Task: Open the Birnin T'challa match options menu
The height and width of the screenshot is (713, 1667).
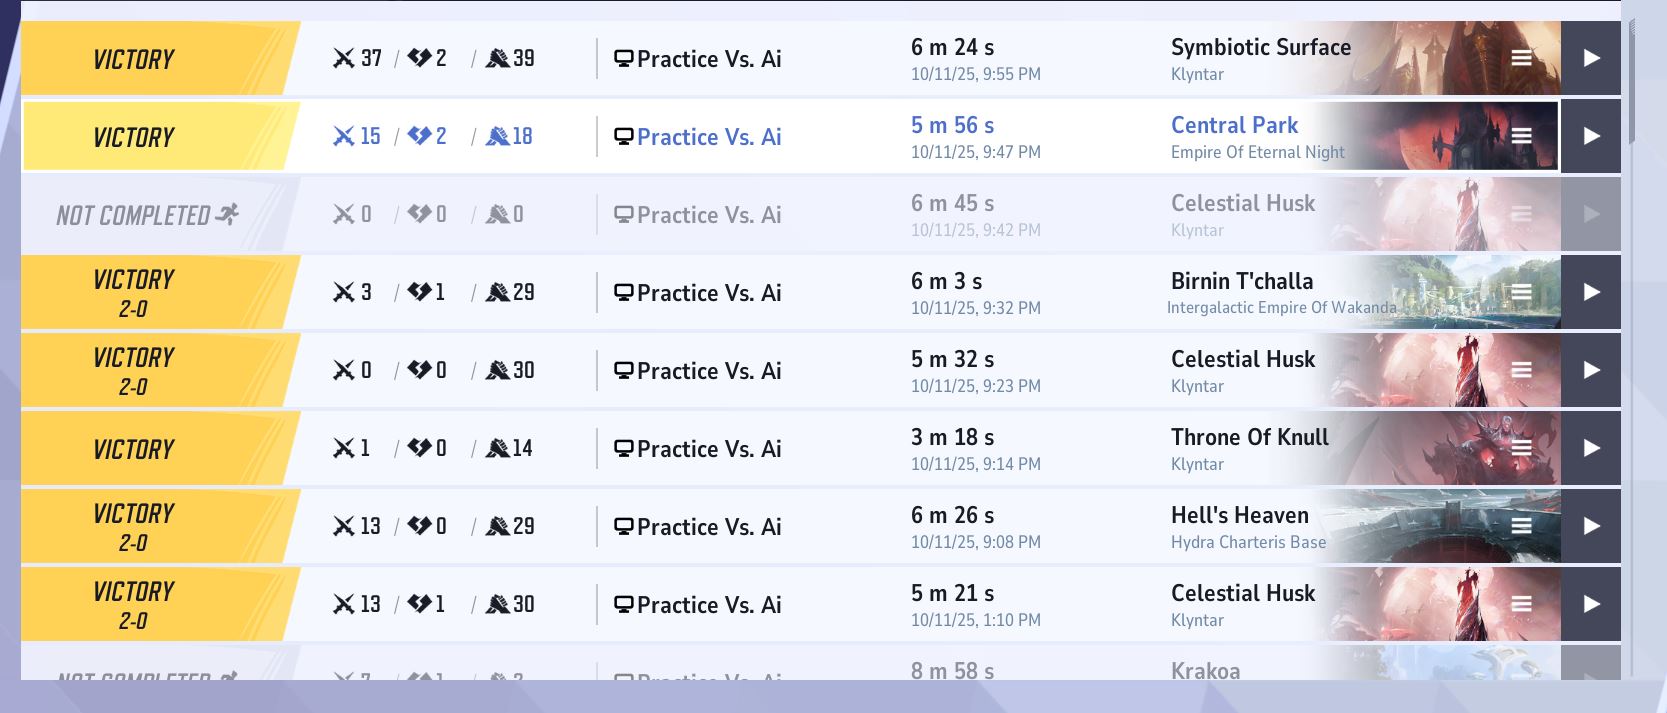Action: [x=1521, y=292]
